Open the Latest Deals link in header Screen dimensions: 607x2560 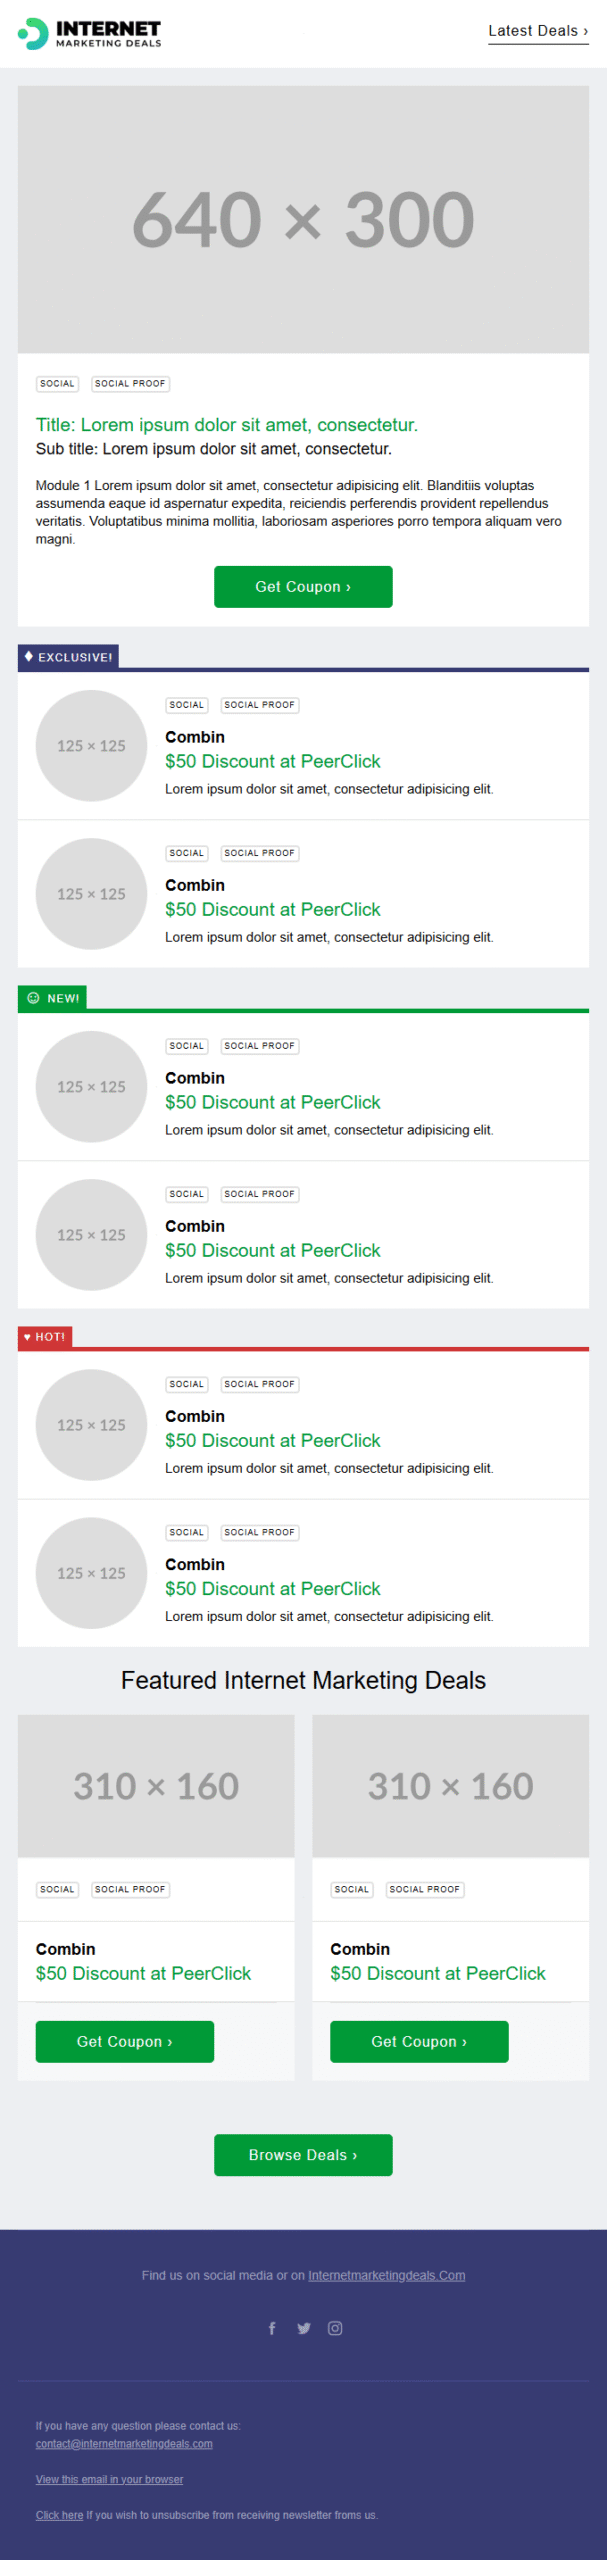coord(538,31)
